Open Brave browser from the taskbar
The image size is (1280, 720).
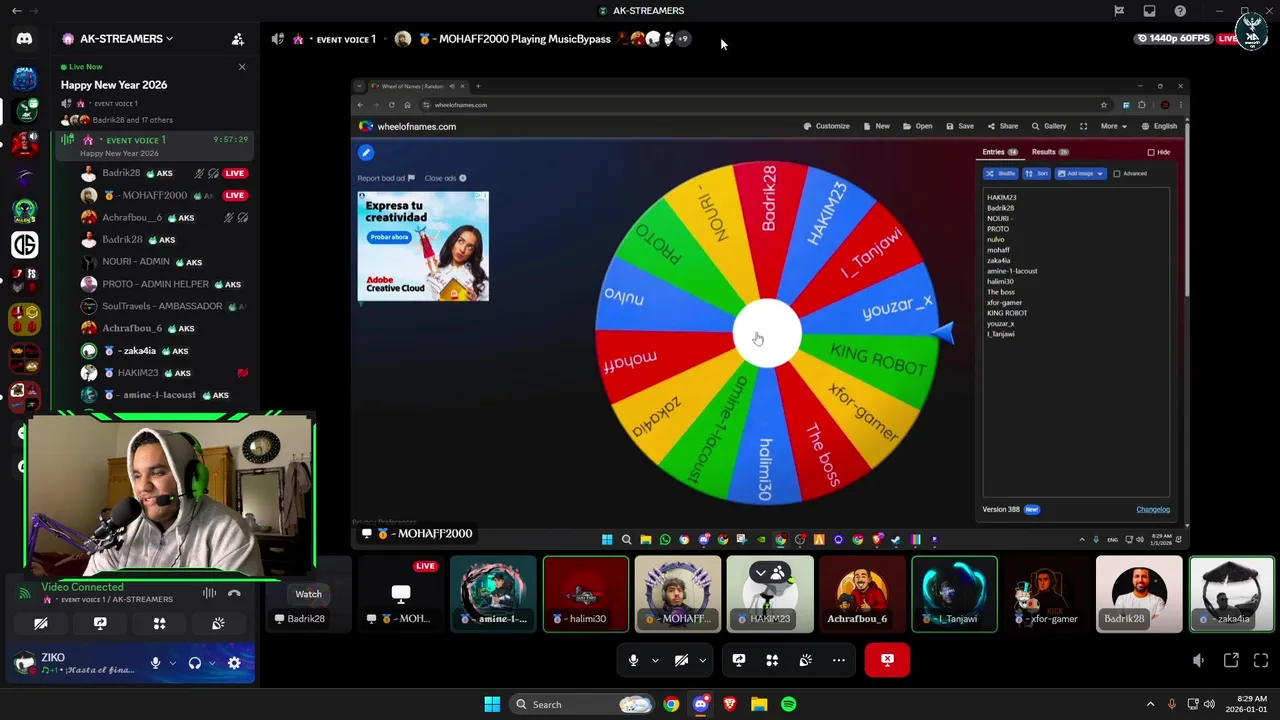pyautogui.click(x=729, y=704)
